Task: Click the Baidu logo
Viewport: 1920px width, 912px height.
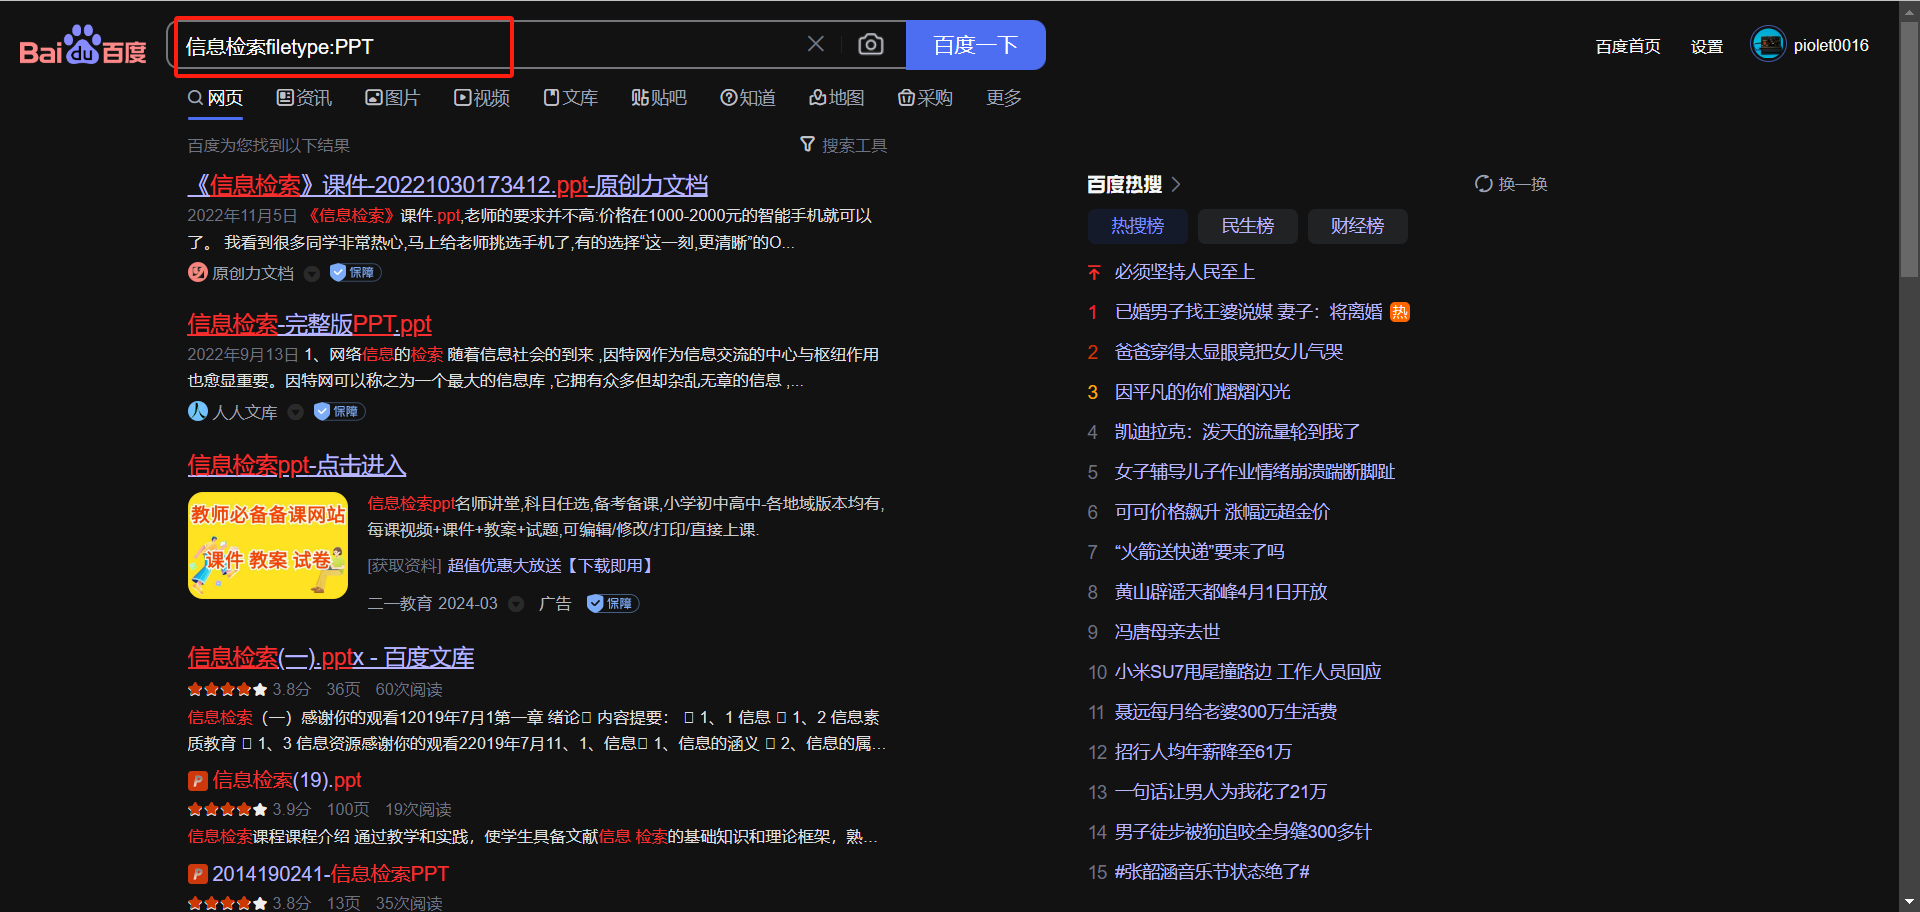Action: 83,46
